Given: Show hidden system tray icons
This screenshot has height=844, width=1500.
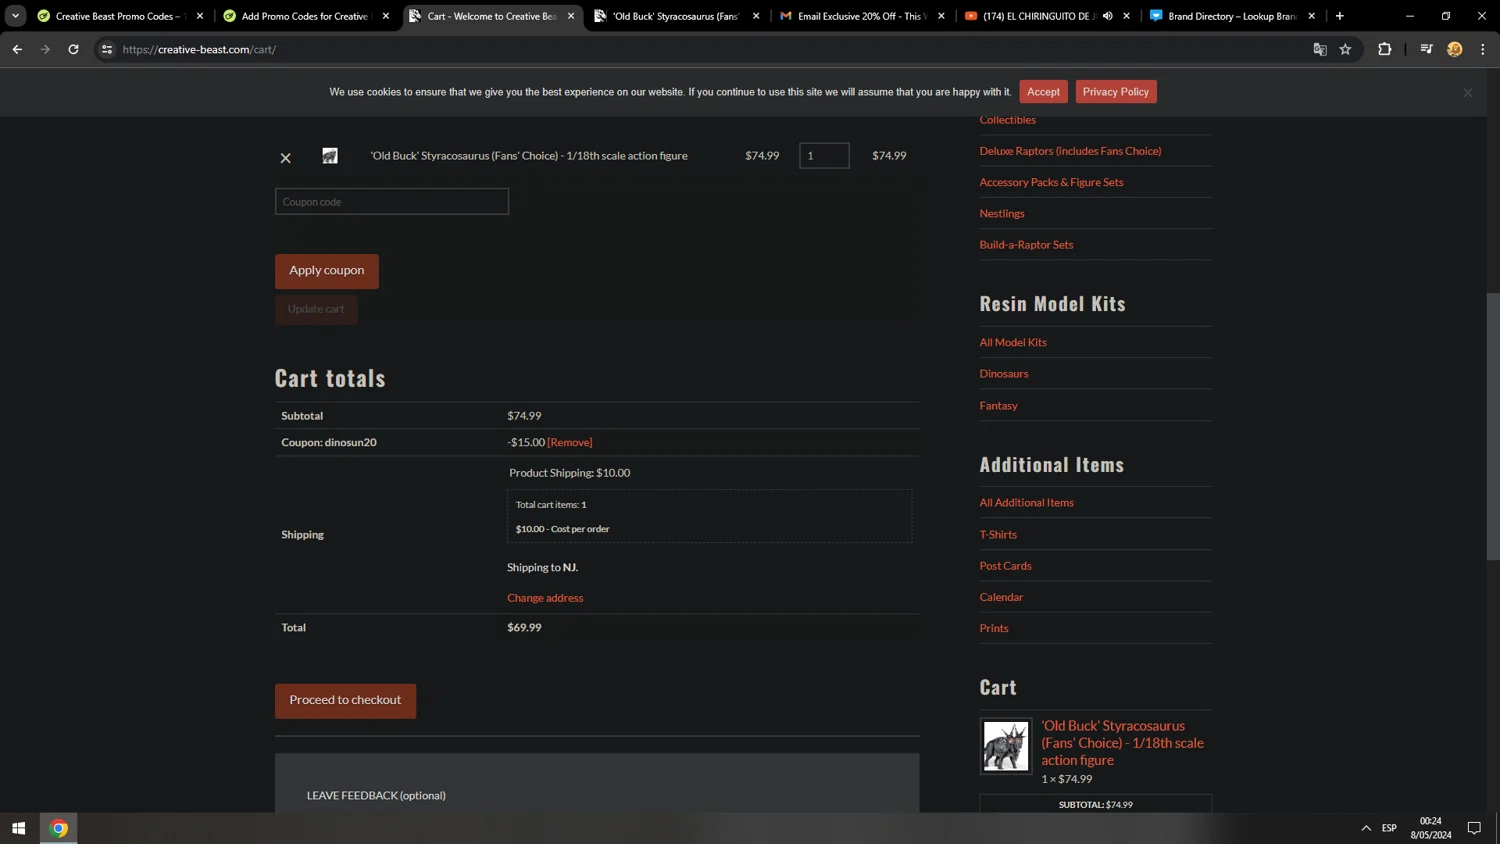Looking at the screenshot, I should (x=1366, y=828).
